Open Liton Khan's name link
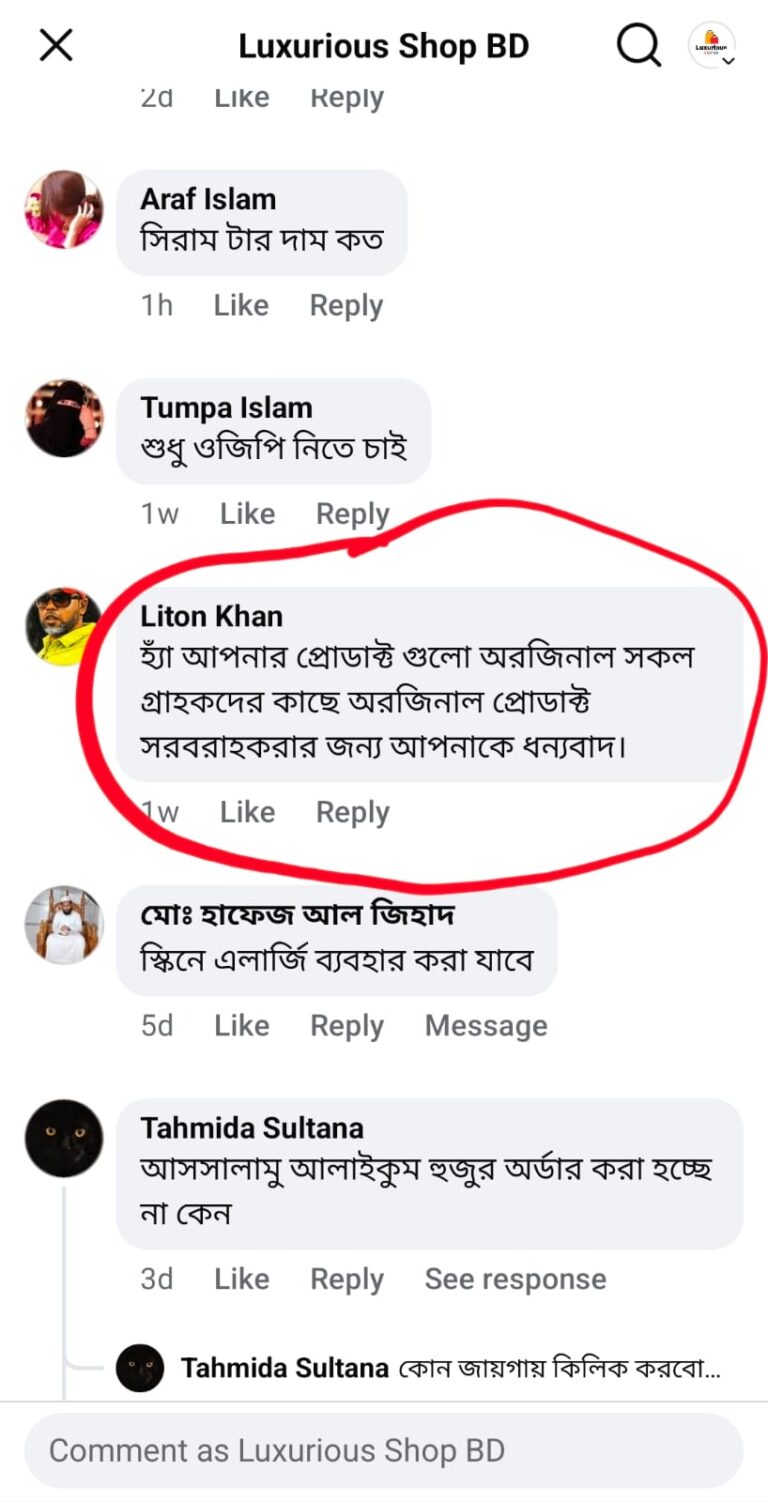Screen dimensions: 768x1502 point(211,616)
